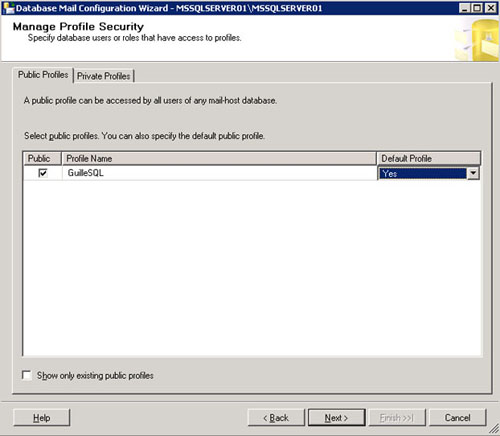Open the Default Profile dropdown arrow
500x436 pixels.
point(473,173)
